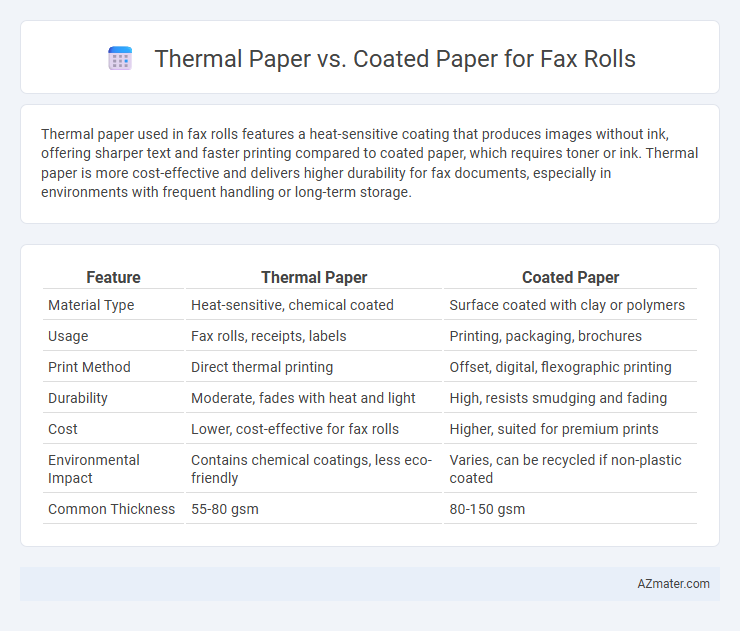Click the cell 'Offset, digital, flexographic printing'
Screen dimensions: 740x631
pos(560,367)
